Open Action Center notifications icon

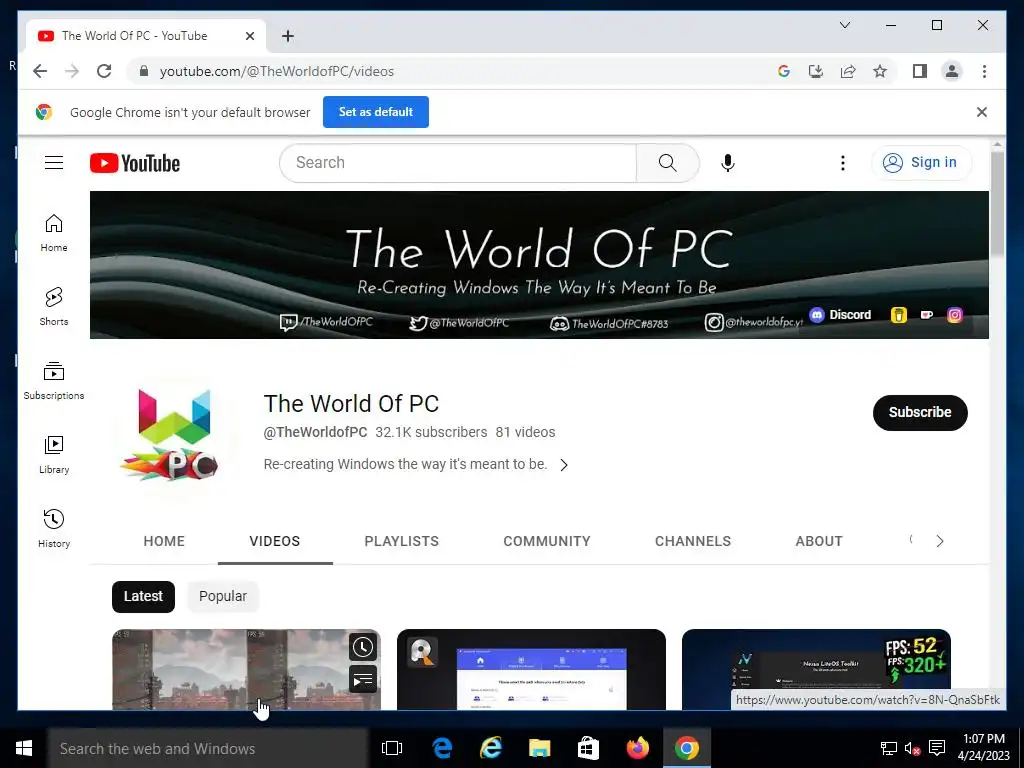click(x=937, y=748)
